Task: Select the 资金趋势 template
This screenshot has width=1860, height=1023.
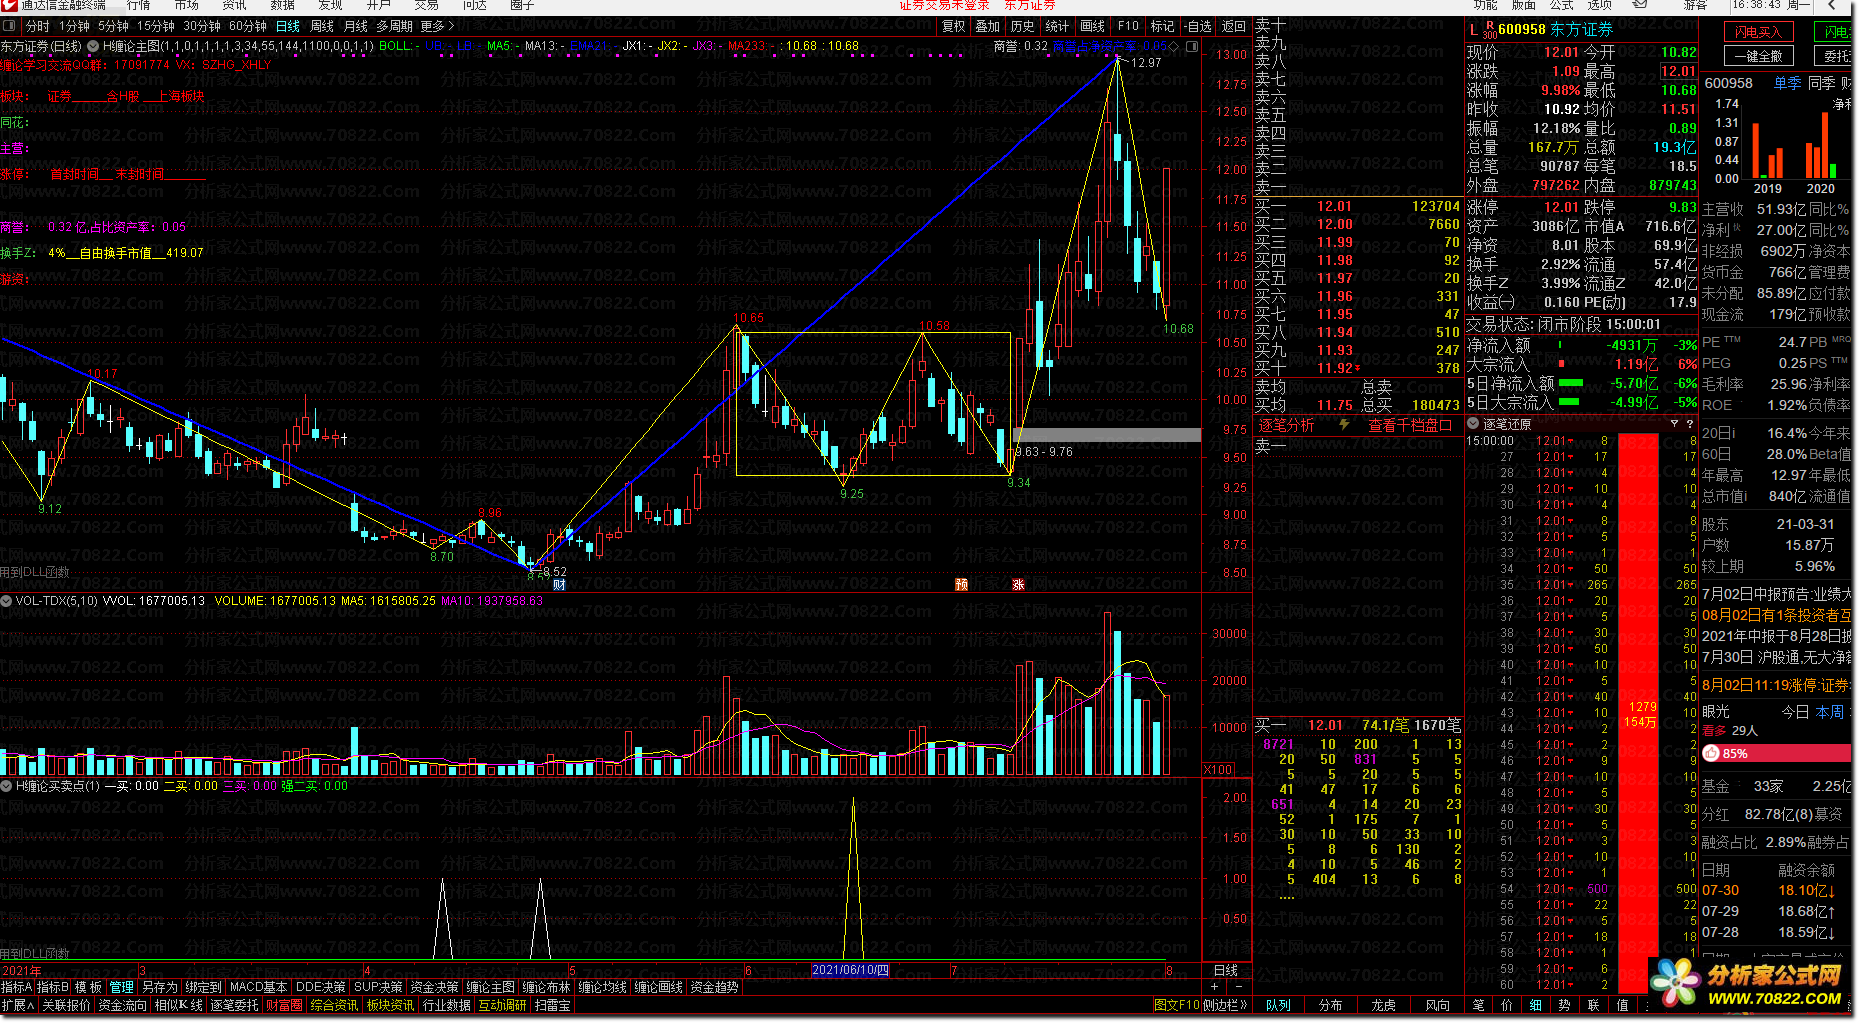Action: point(714,987)
